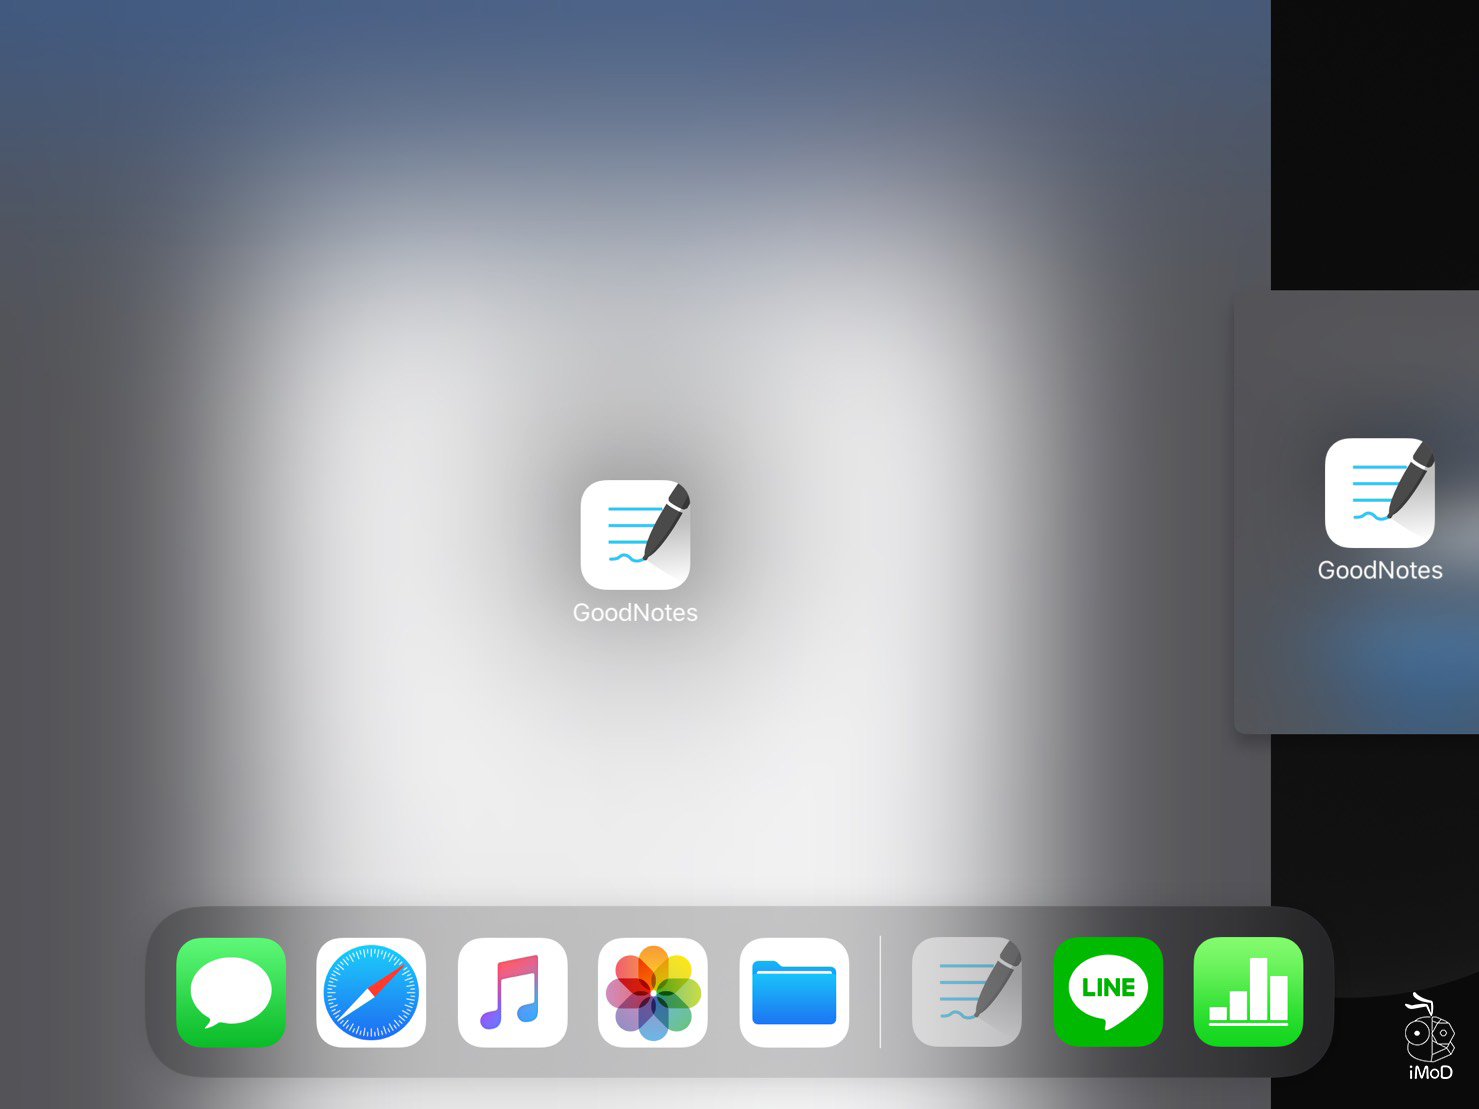Open the Files app folder icon
Image resolution: width=1479 pixels, height=1109 pixels.
[x=794, y=992]
